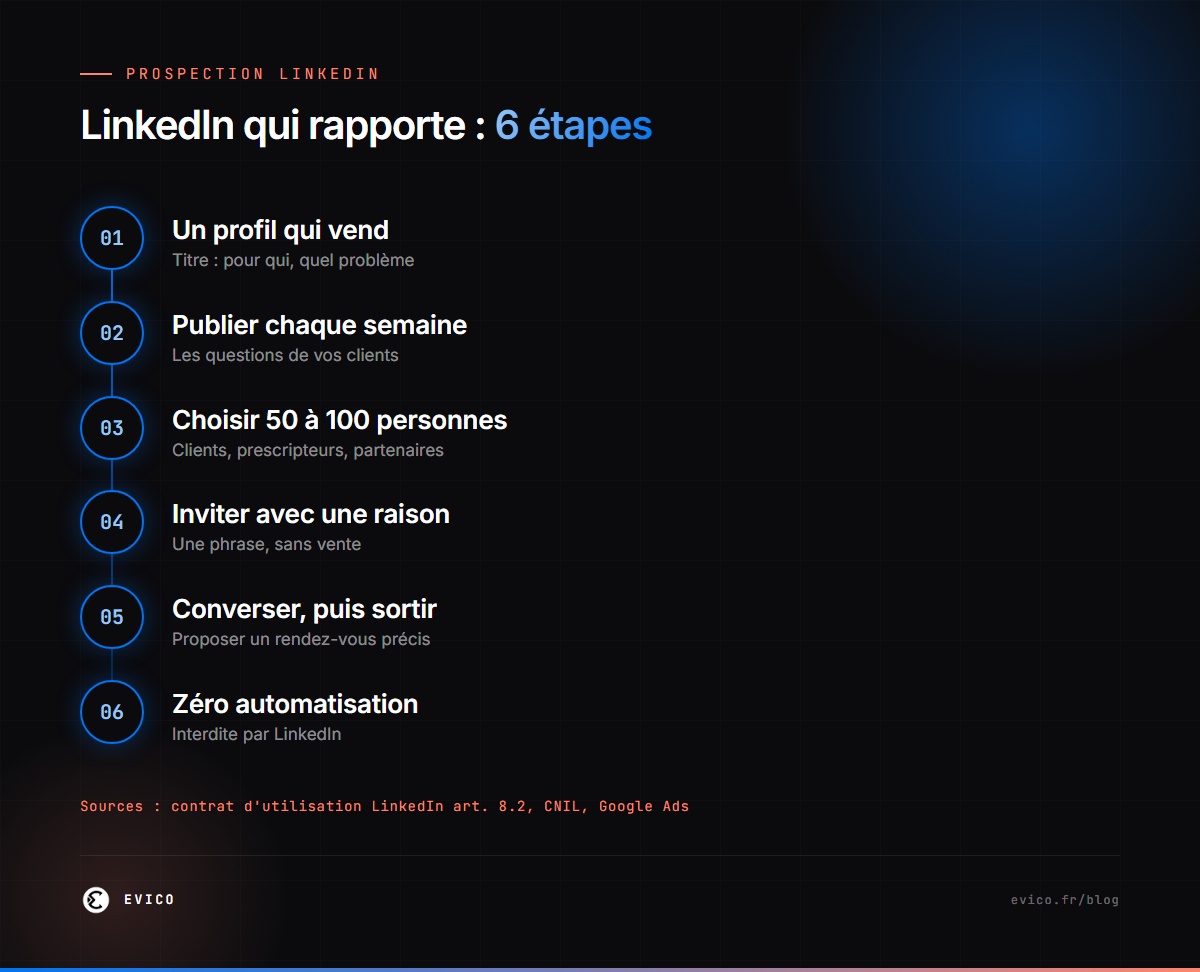Click subtitle 'Interdite par LinkedIn'
Viewport: 1200px width, 972px height.
[x=256, y=734]
